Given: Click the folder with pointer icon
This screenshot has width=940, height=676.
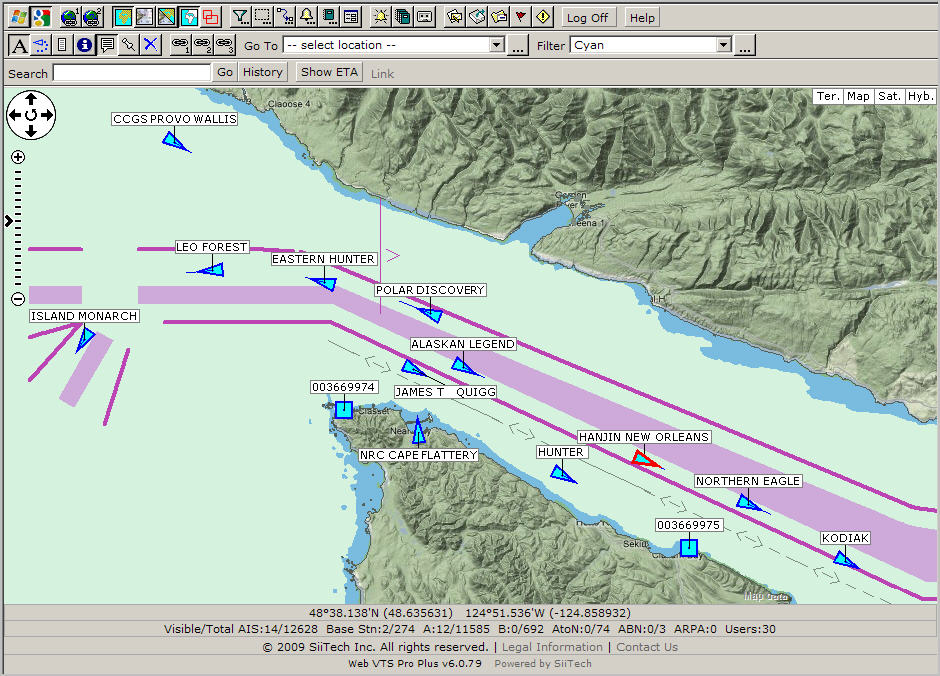Looking at the screenshot, I should [x=455, y=17].
